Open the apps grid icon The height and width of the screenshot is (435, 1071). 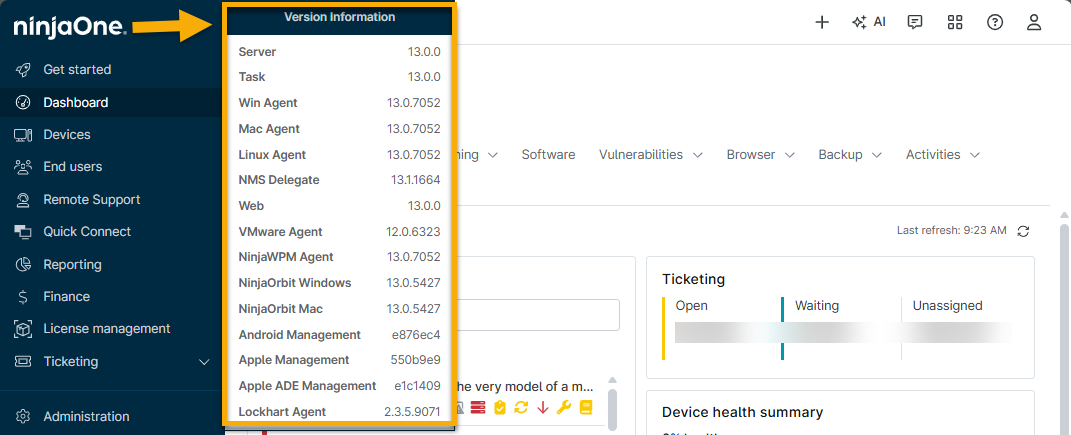pos(955,22)
